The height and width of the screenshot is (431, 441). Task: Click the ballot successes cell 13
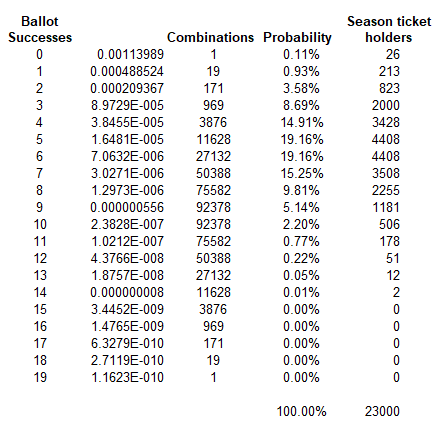click(x=40, y=275)
